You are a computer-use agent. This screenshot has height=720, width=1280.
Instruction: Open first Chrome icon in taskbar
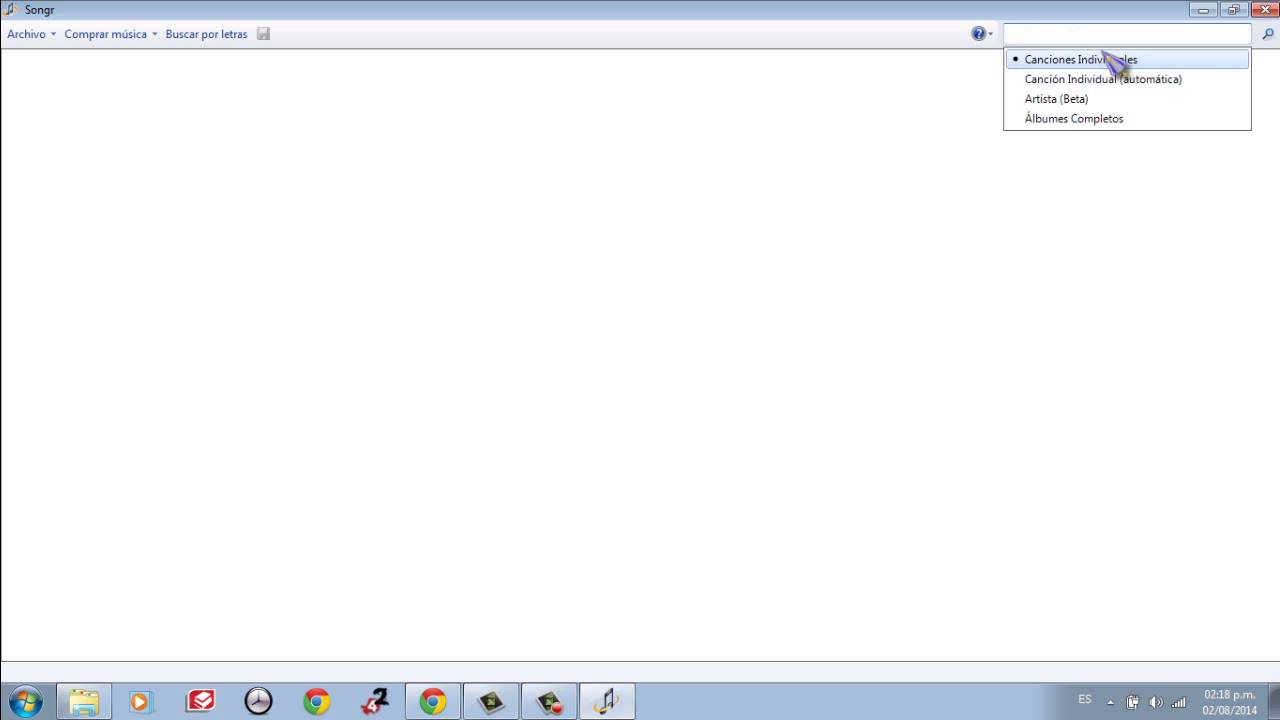coord(316,702)
